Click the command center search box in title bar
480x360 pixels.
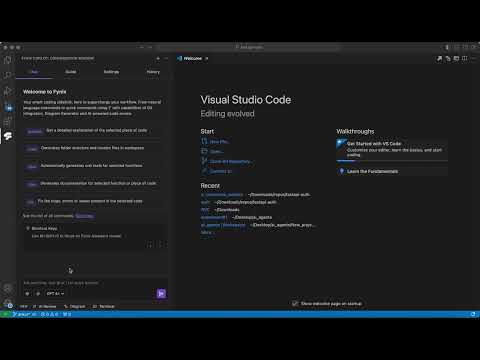pyautogui.click(x=248, y=47)
